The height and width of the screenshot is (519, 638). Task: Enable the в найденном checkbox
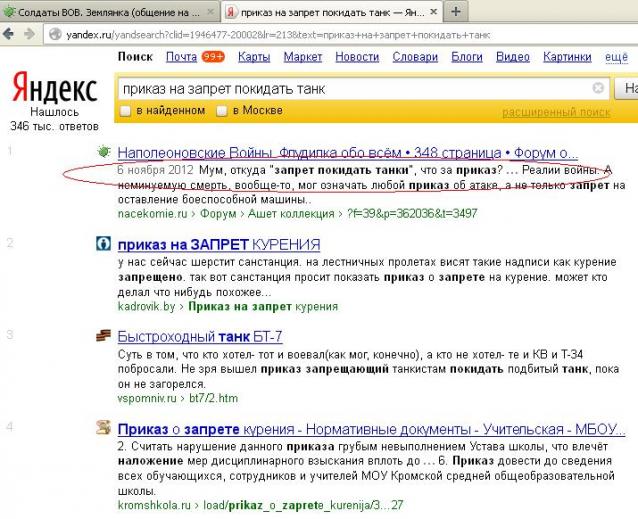126,111
